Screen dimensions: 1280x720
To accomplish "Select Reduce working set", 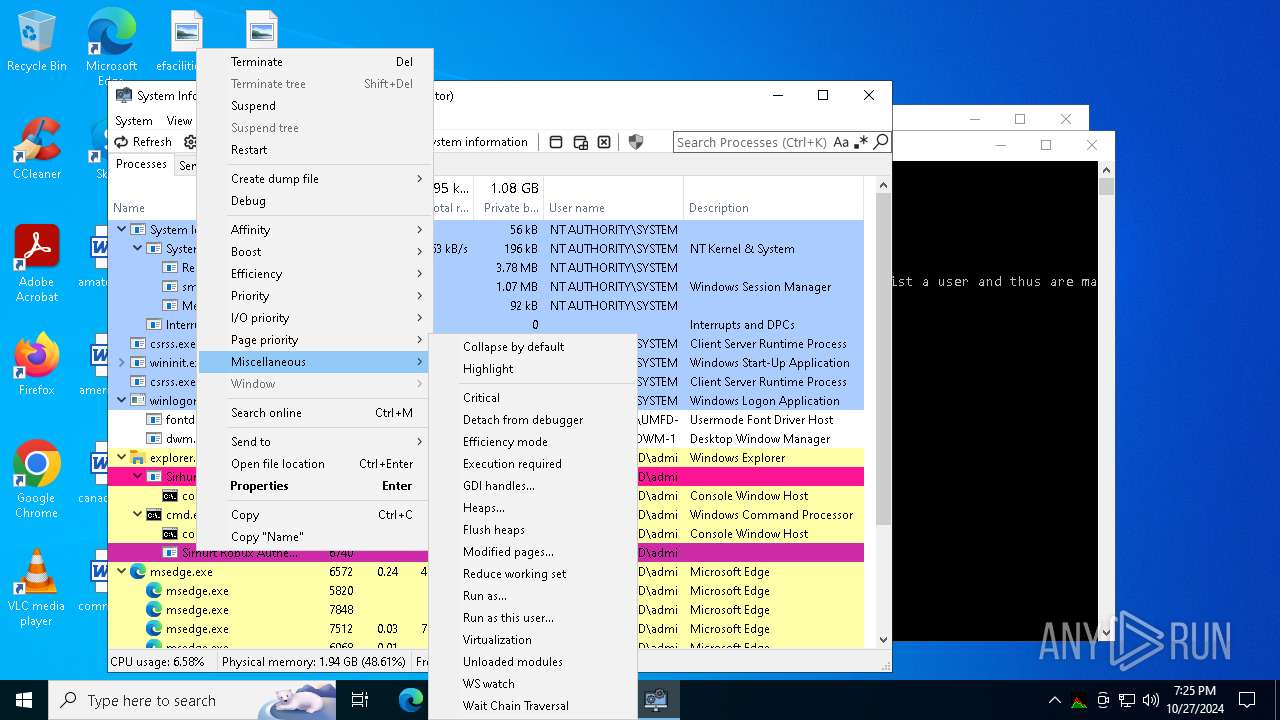I will click(x=533, y=574).
